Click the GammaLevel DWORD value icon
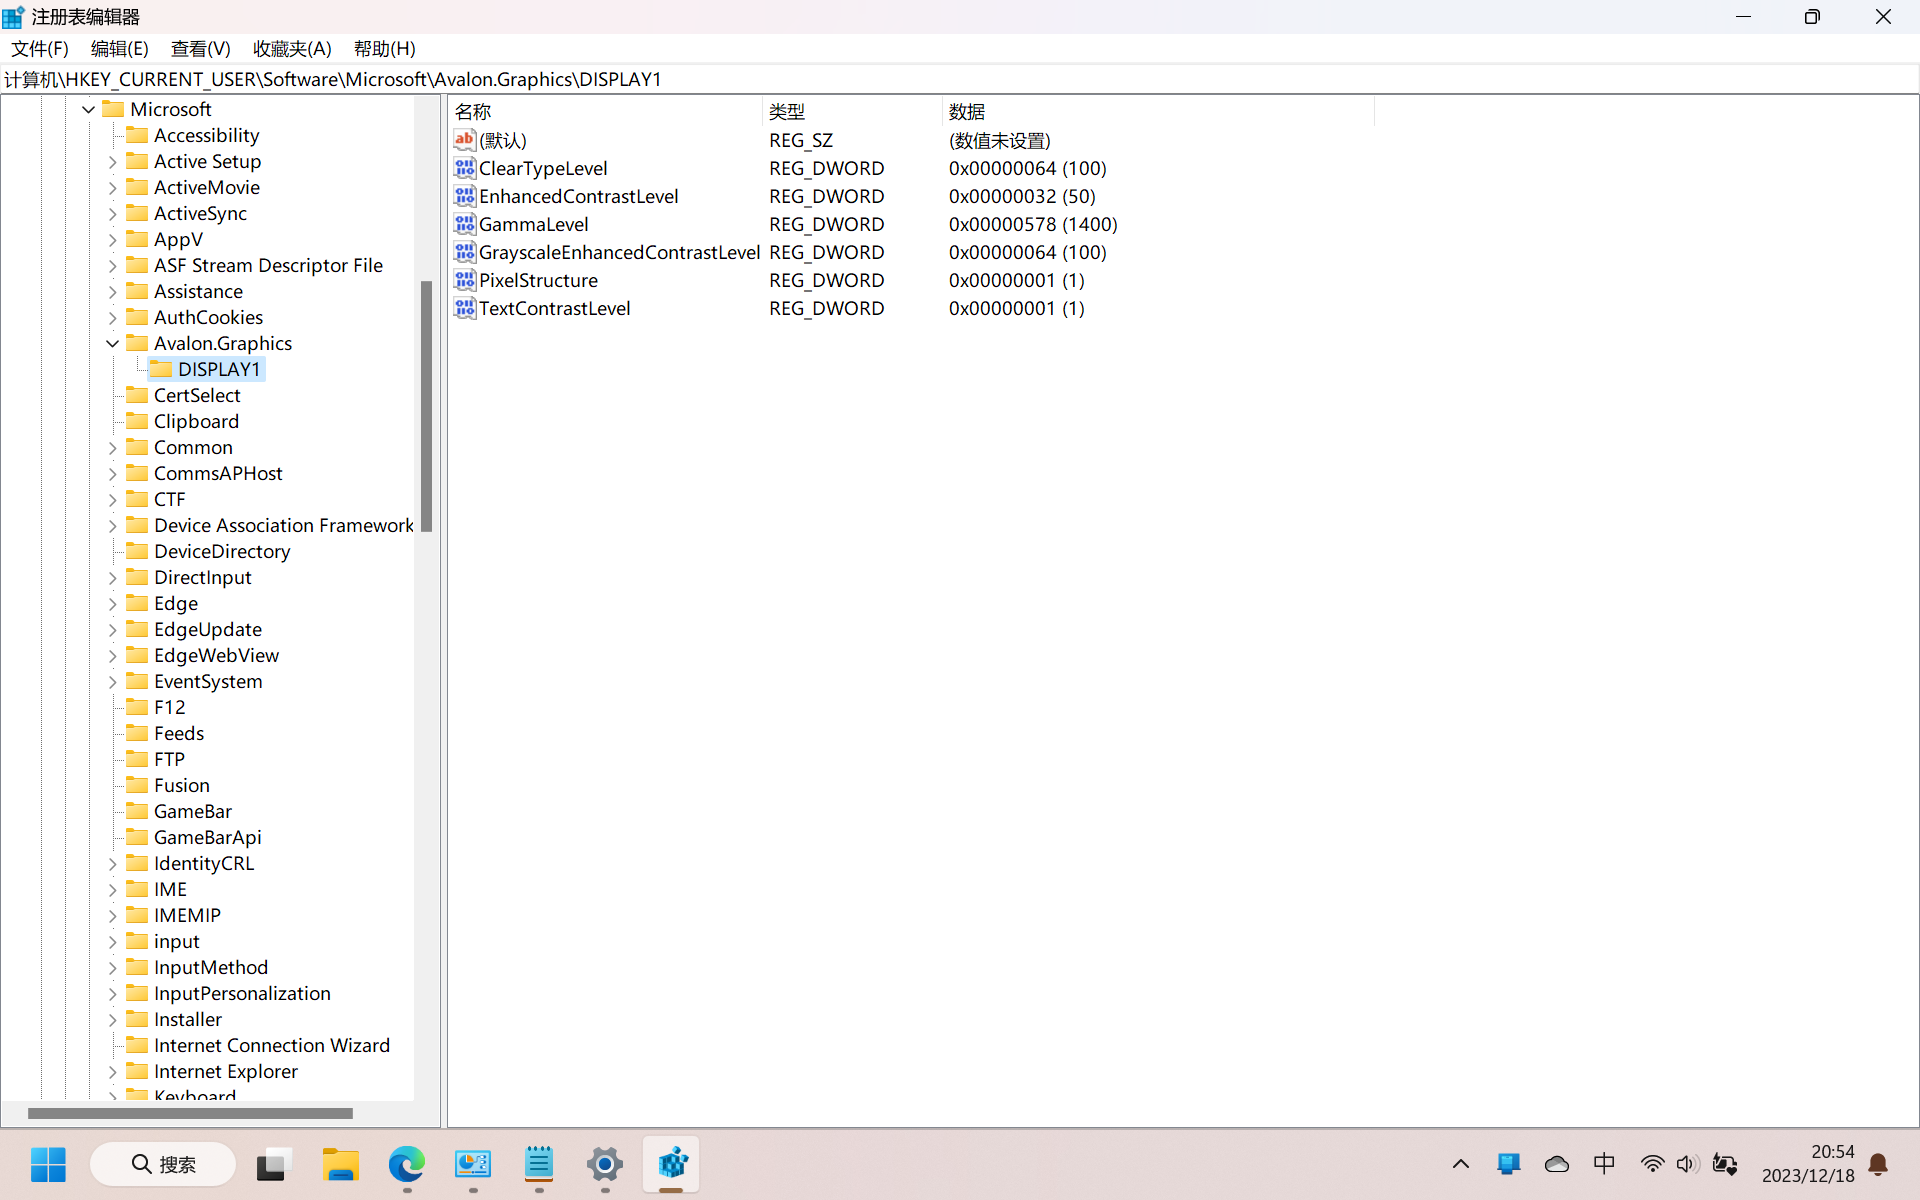Screen dimensions: 1920x1200 click(464, 224)
